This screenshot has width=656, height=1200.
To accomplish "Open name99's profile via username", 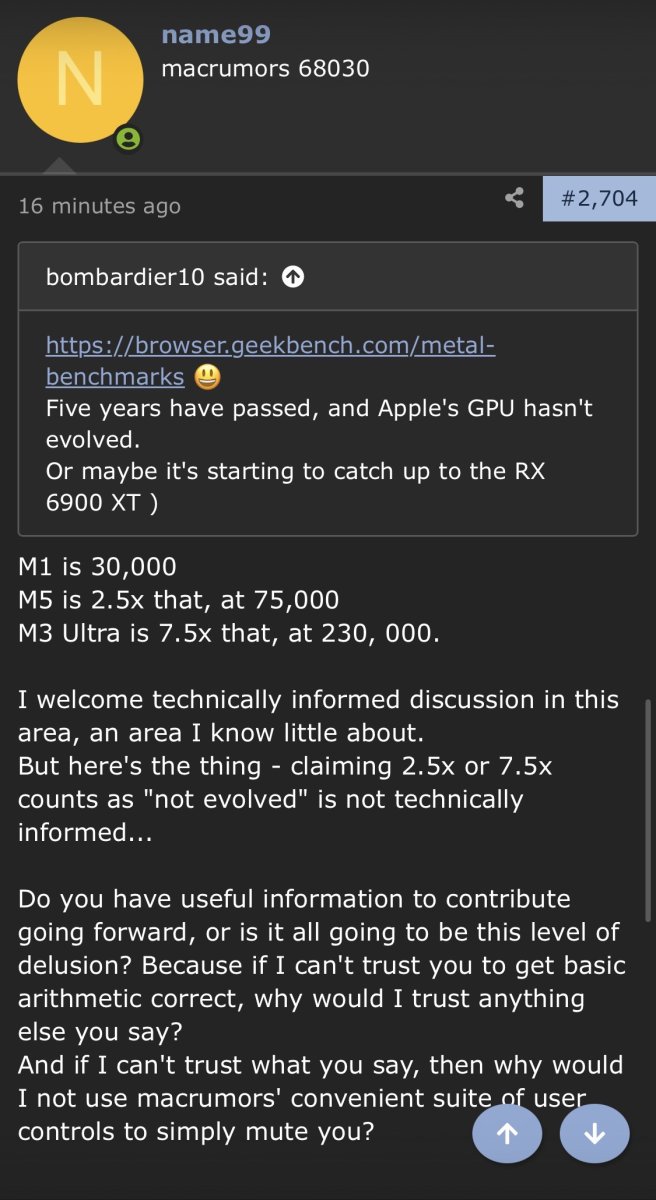I will (x=215, y=34).
